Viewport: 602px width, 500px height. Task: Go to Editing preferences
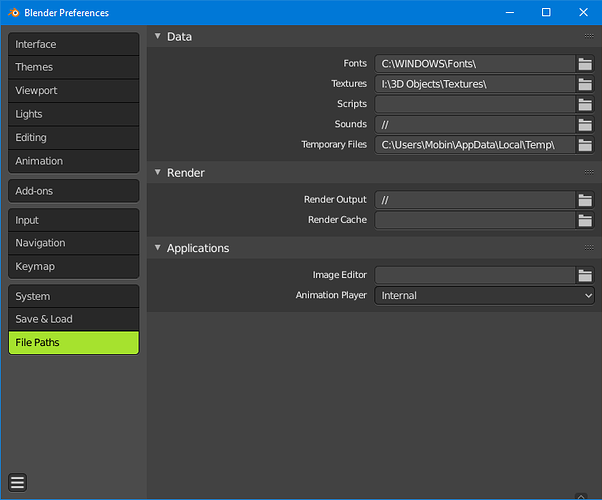73,137
